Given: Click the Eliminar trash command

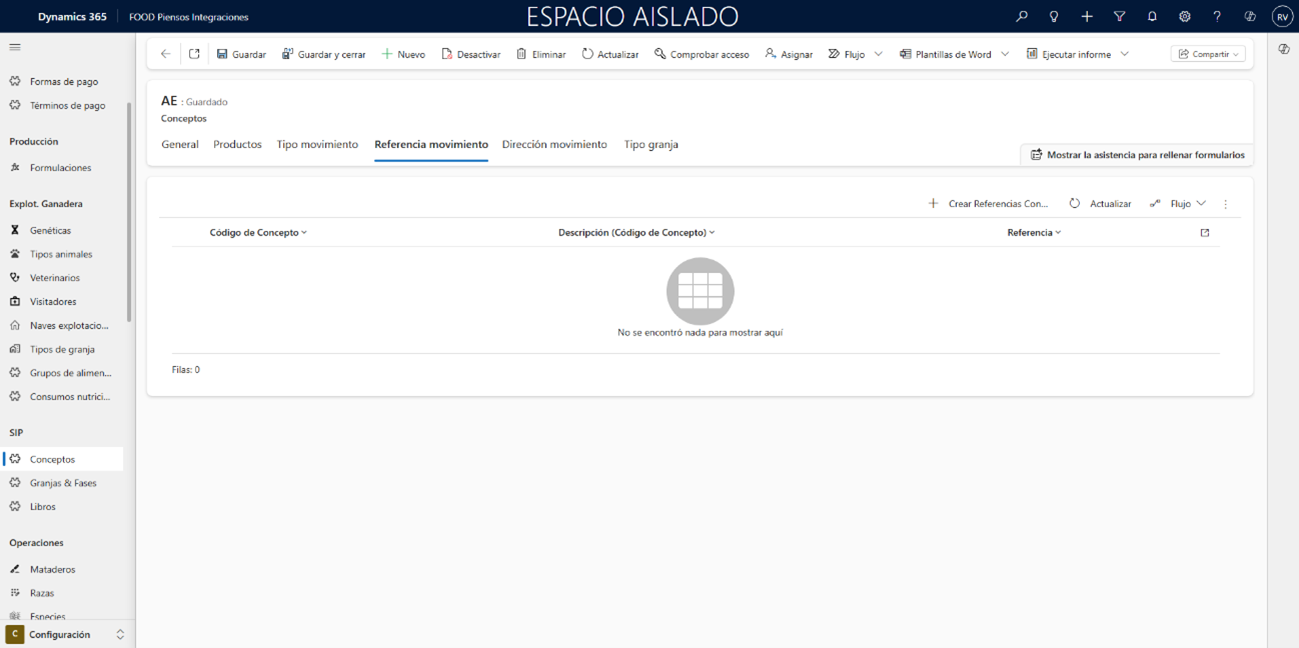Looking at the screenshot, I should pyautogui.click(x=541, y=54).
